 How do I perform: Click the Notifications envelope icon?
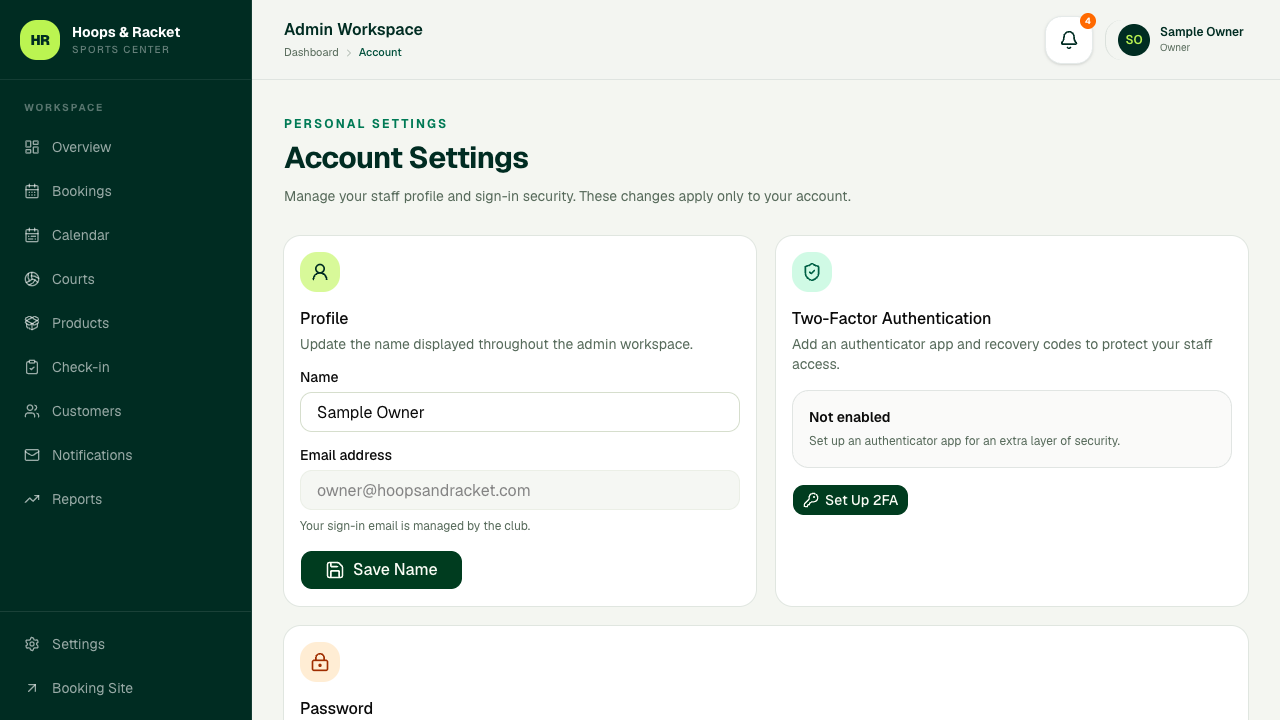(x=32, y=455)
